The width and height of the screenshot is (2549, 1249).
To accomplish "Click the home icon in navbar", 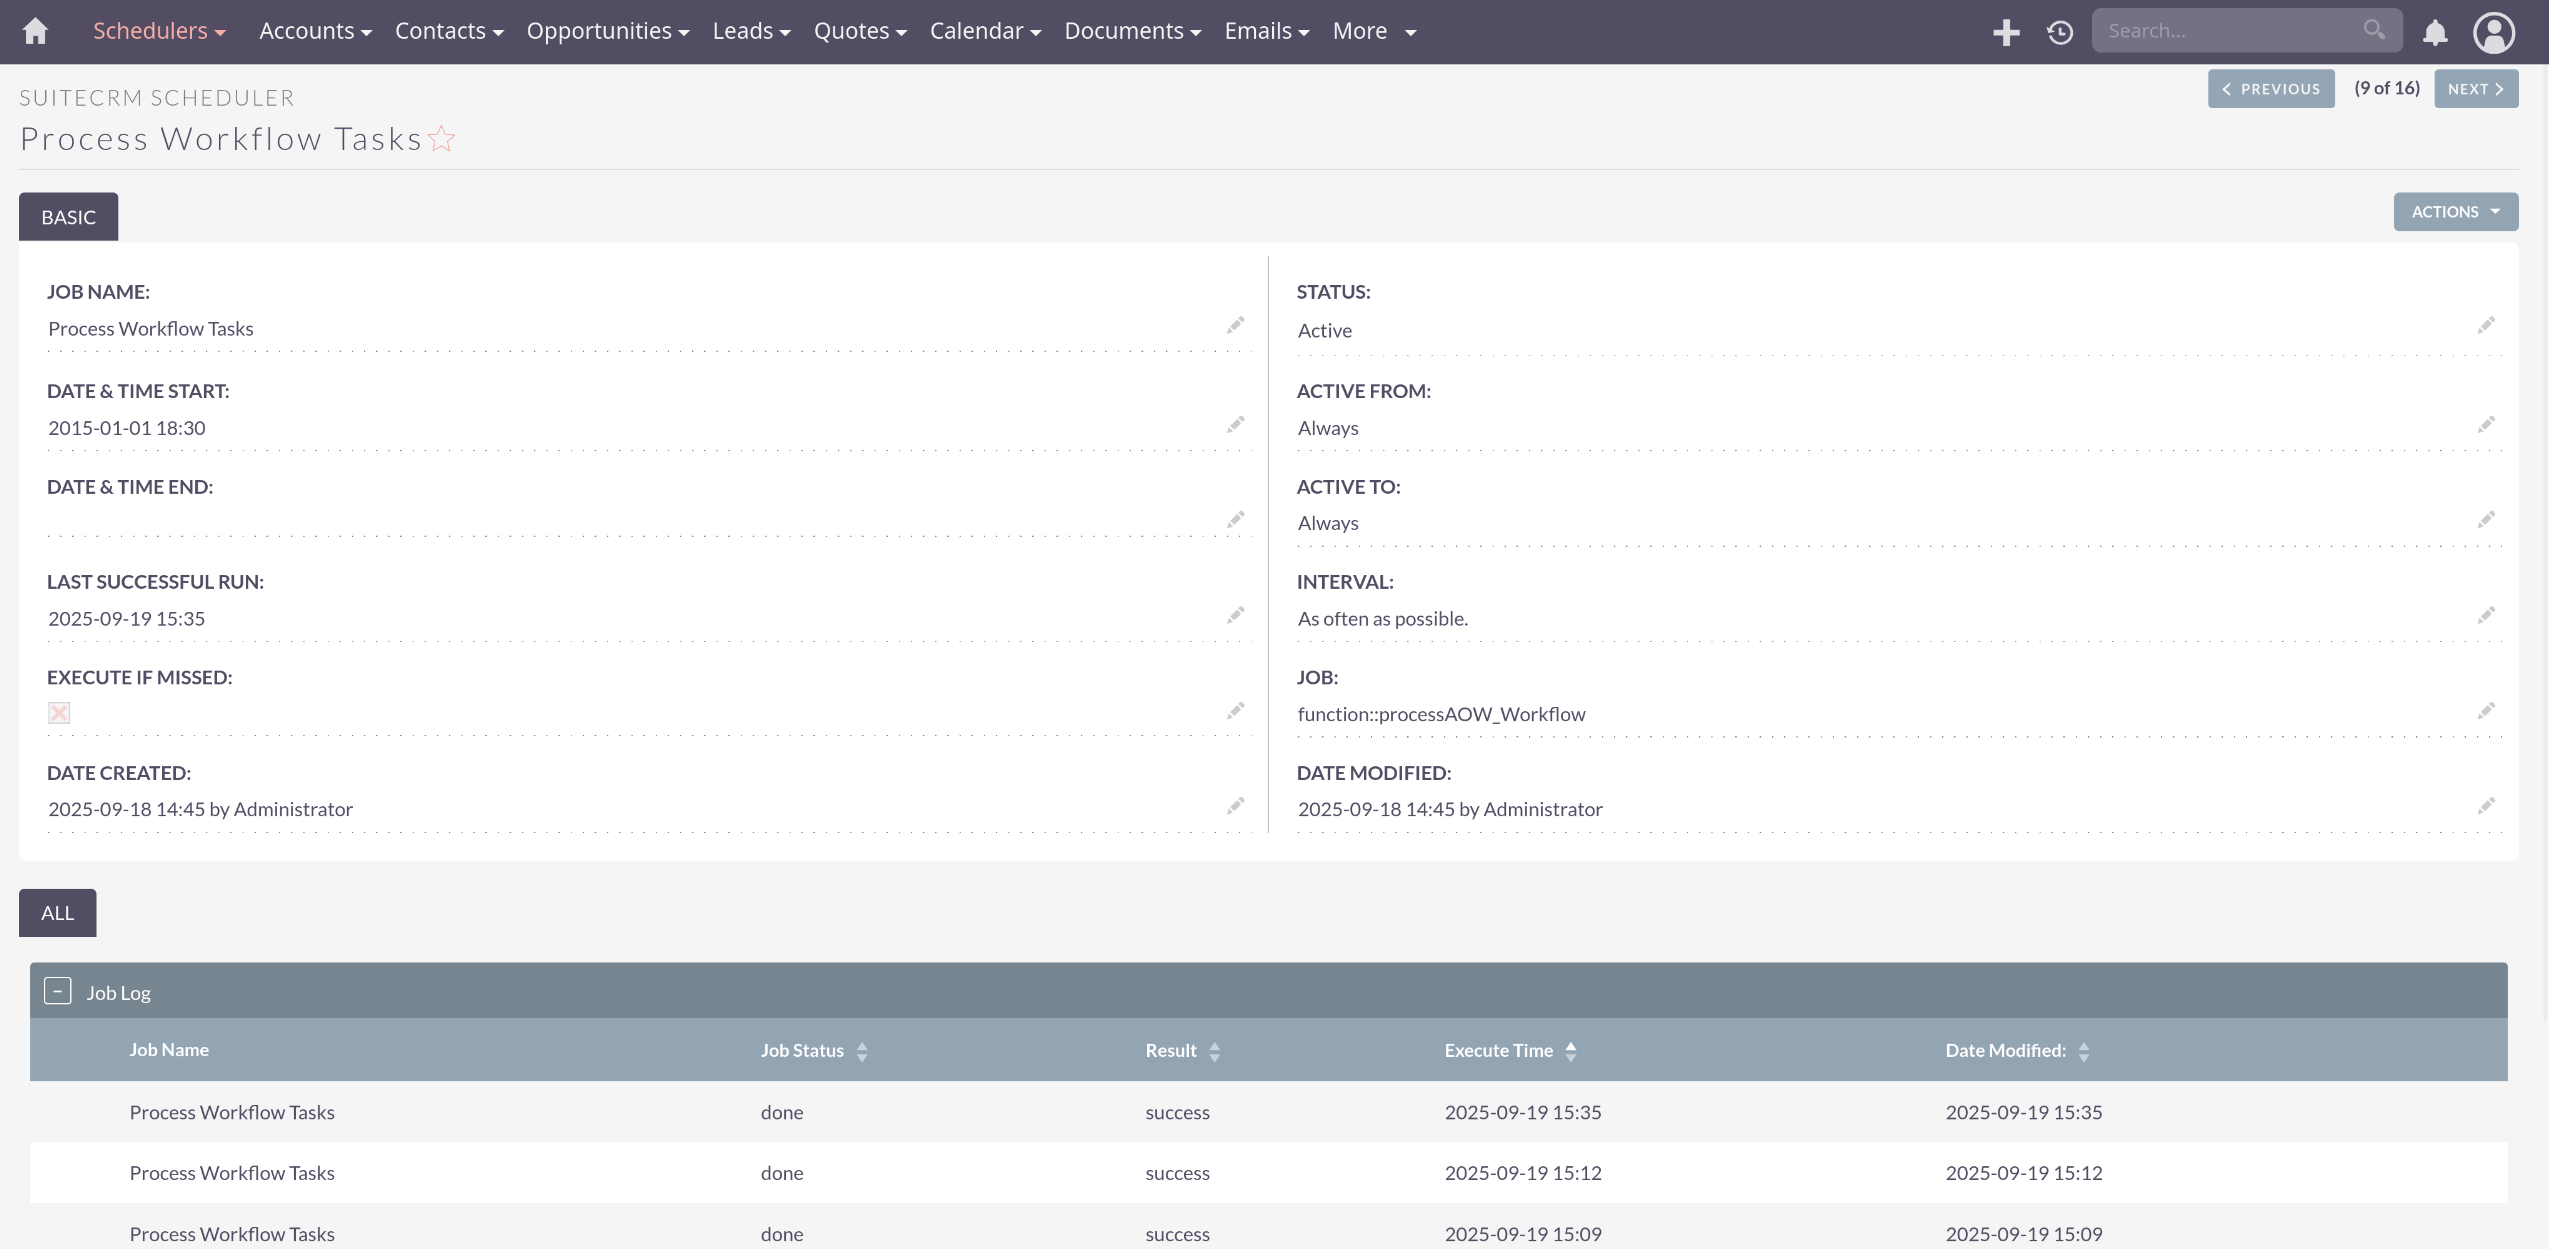I will pos(35,31).
